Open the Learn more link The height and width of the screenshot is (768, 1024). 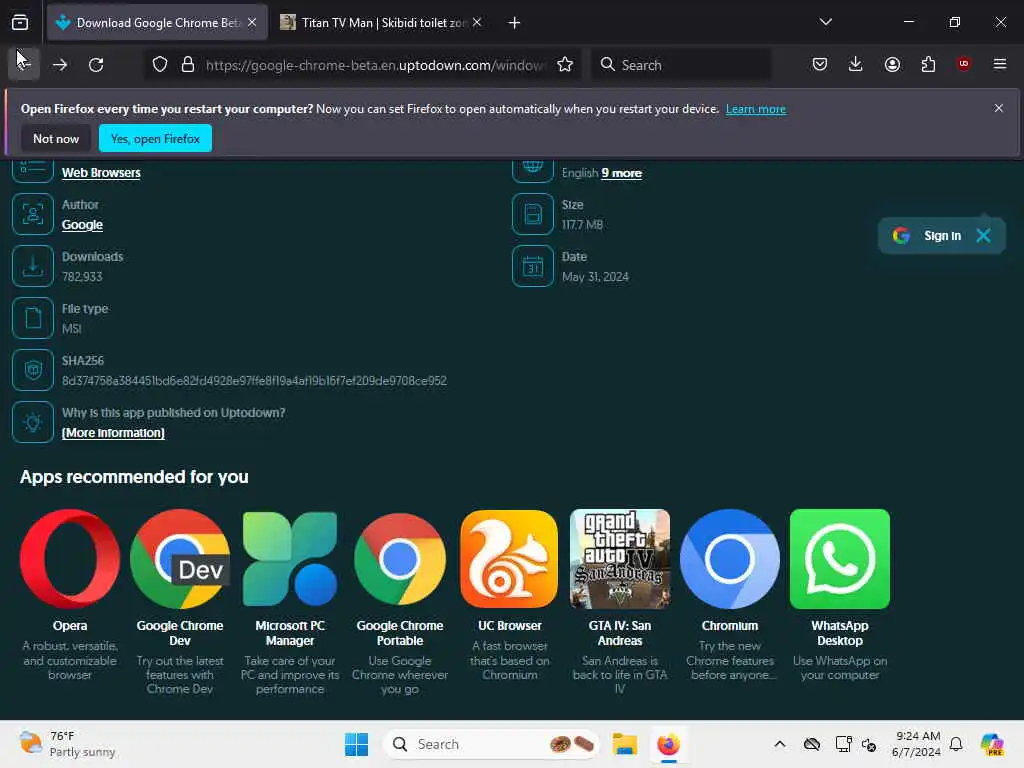(756, 109)
